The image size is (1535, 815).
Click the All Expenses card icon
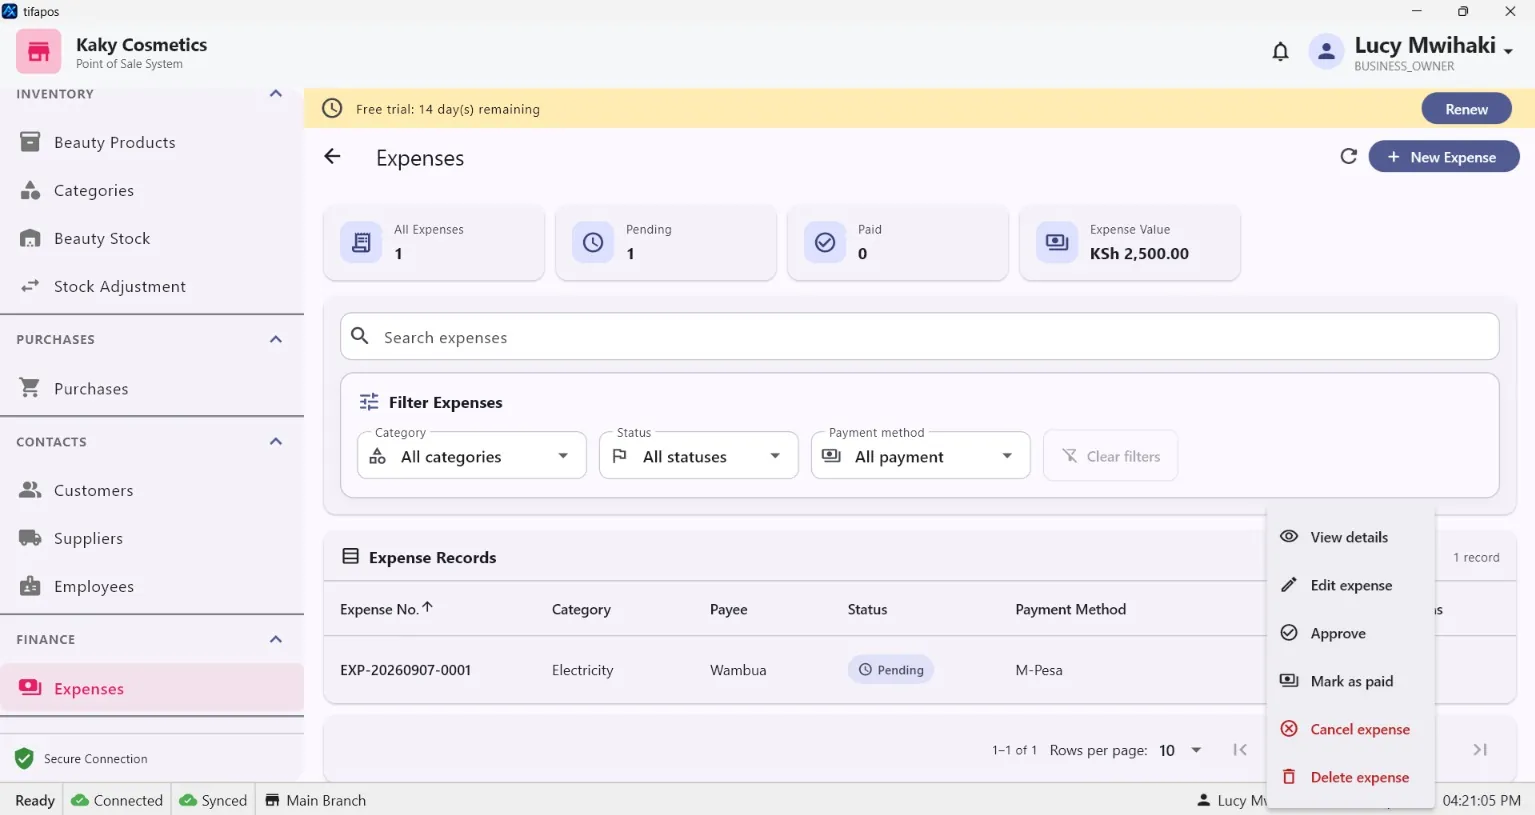point(361,242)
